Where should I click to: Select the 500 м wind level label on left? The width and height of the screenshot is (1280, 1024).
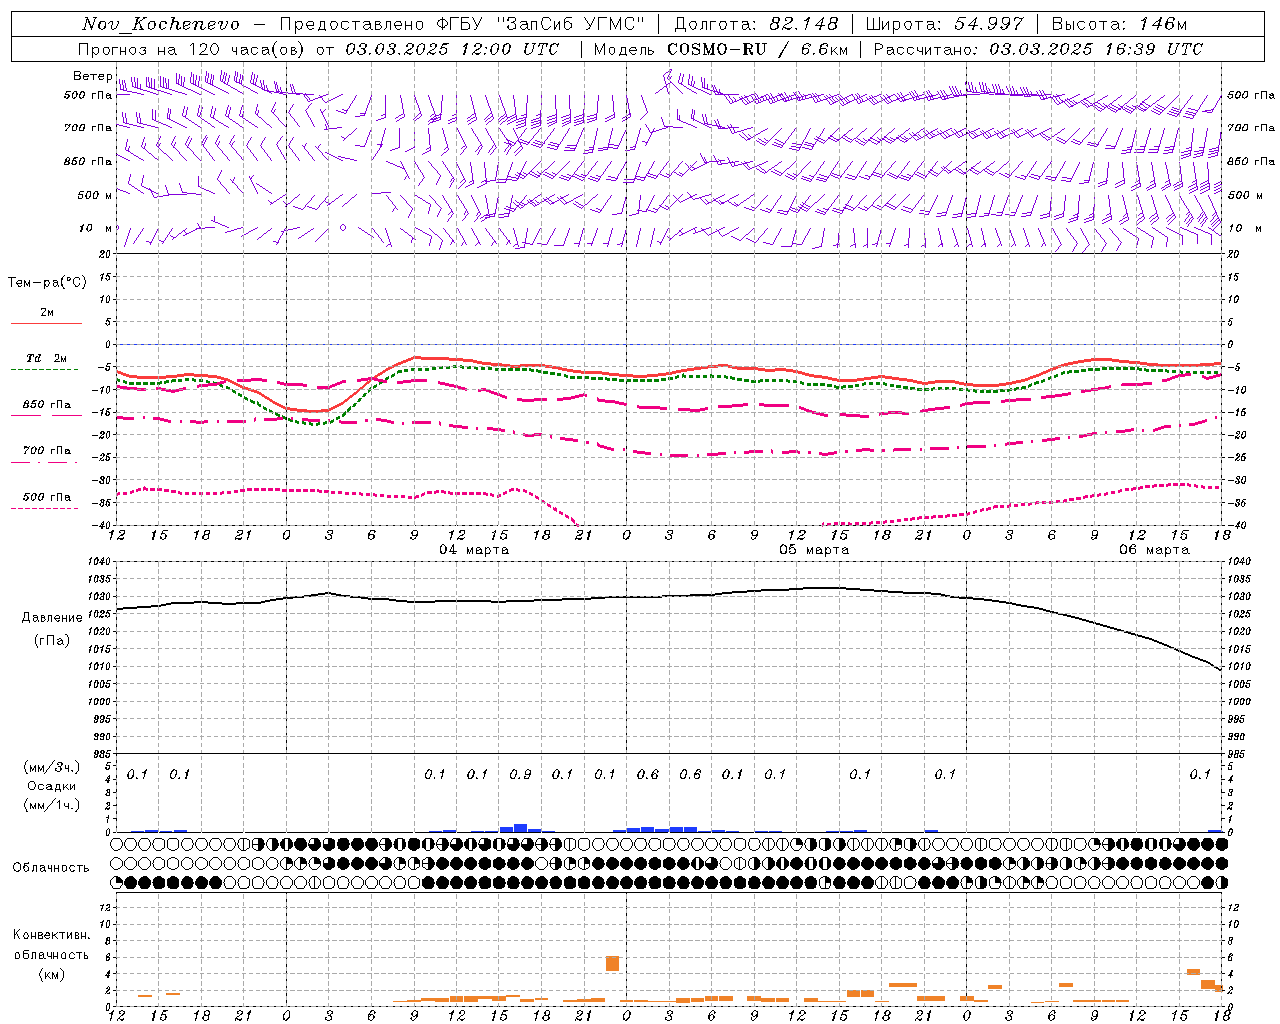95,195
